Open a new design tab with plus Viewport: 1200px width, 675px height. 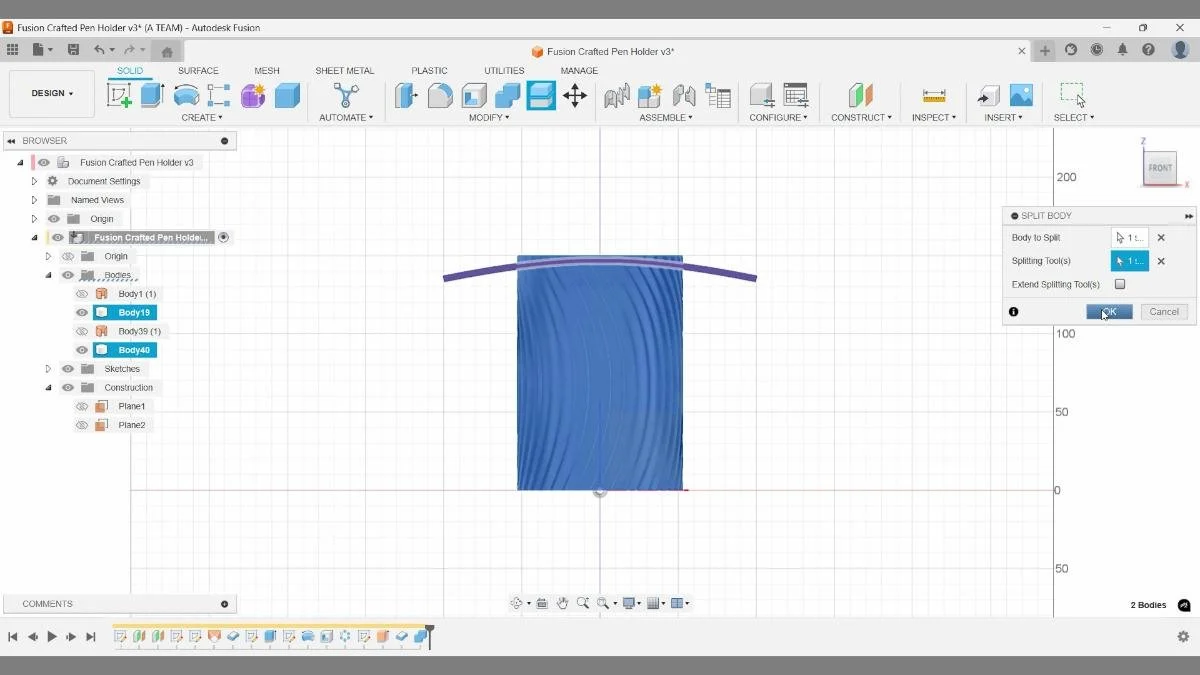pos(1045,50)
